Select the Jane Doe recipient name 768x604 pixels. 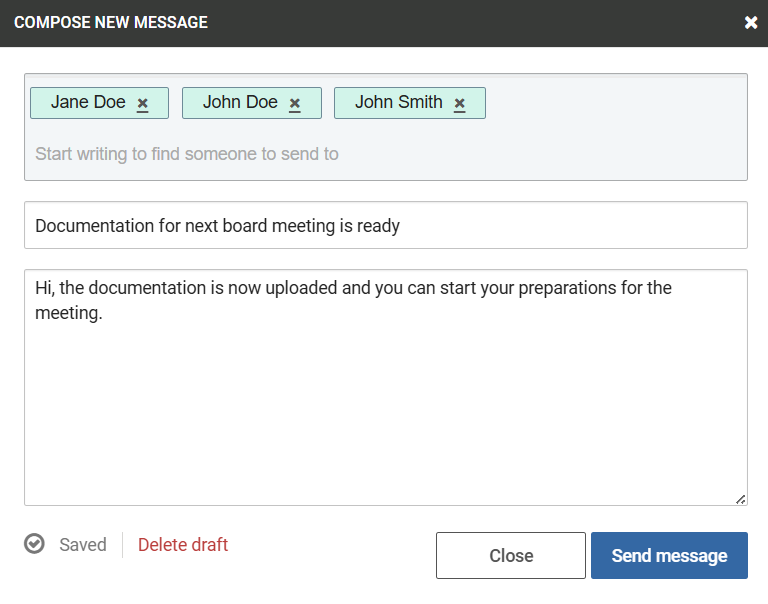pos(88,102)
